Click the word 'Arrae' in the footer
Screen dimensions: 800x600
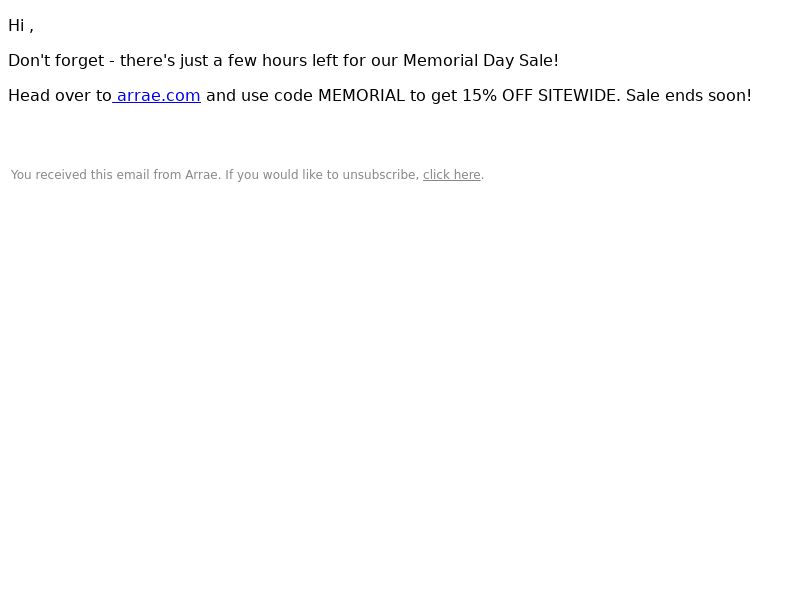[203, 175]
